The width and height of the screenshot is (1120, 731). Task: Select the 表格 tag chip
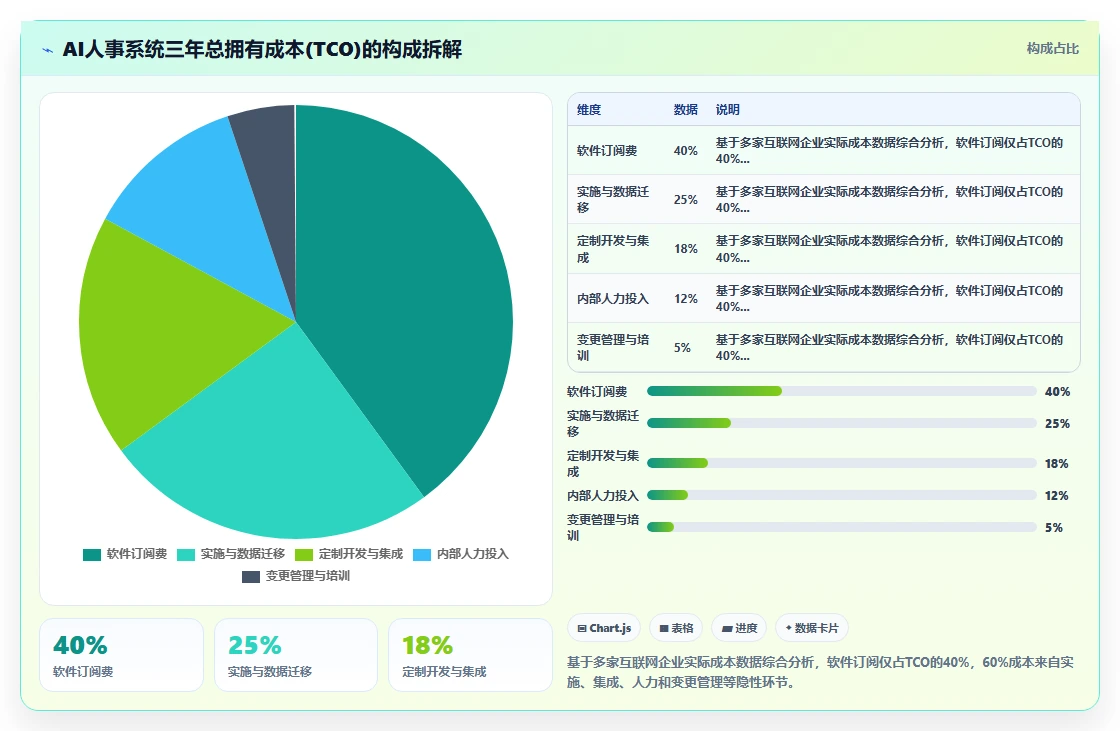pos(676,628)
